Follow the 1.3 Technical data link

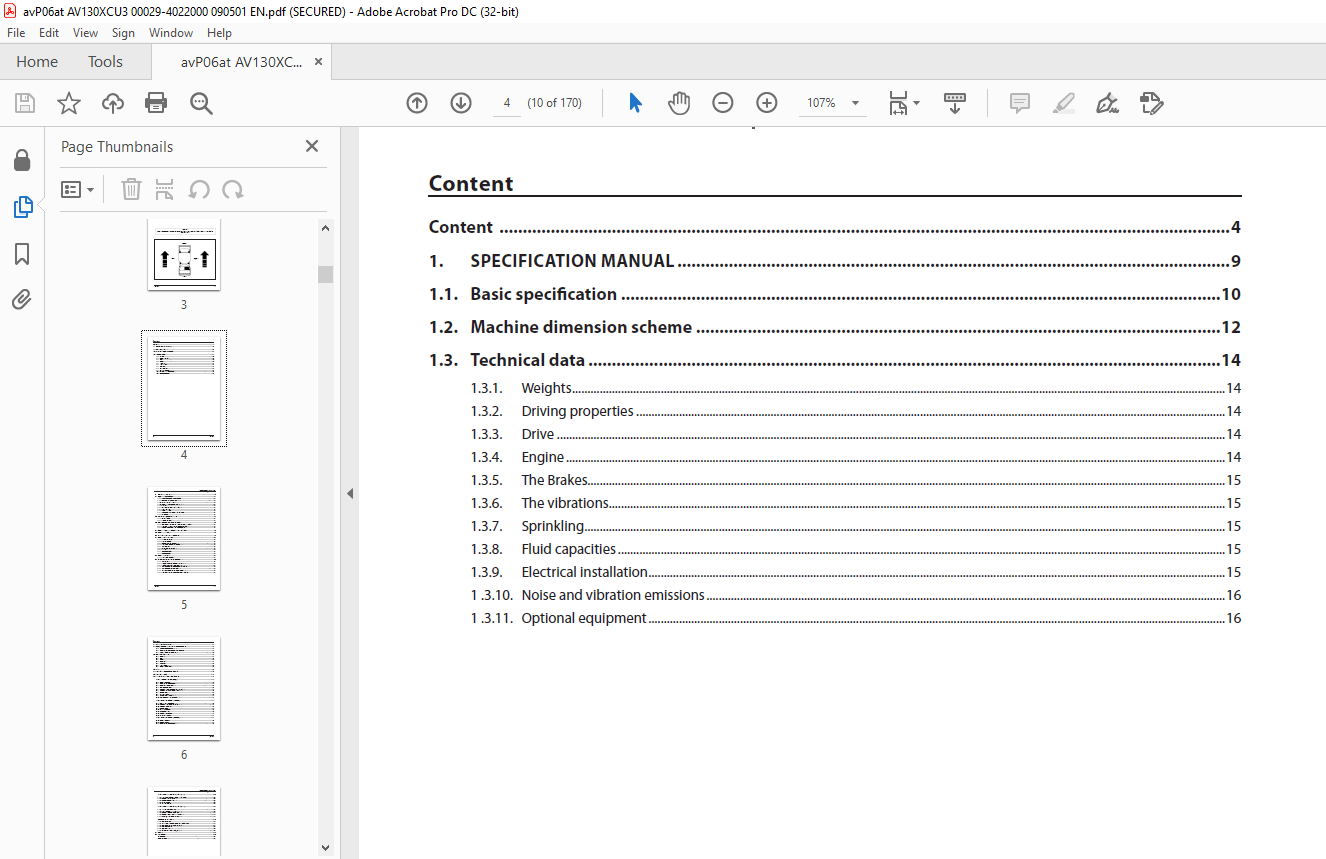pos(835,360)
